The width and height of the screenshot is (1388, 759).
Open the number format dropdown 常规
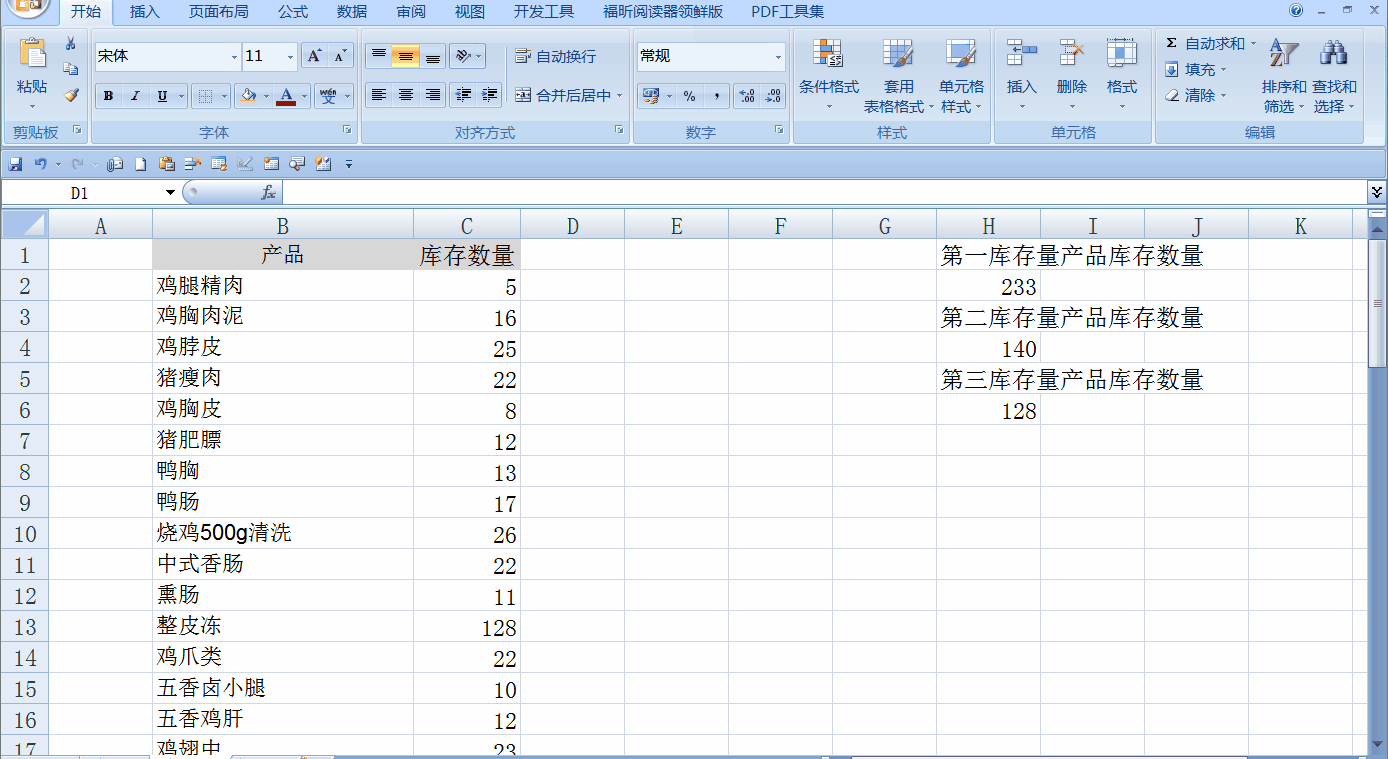pos(778,57)
